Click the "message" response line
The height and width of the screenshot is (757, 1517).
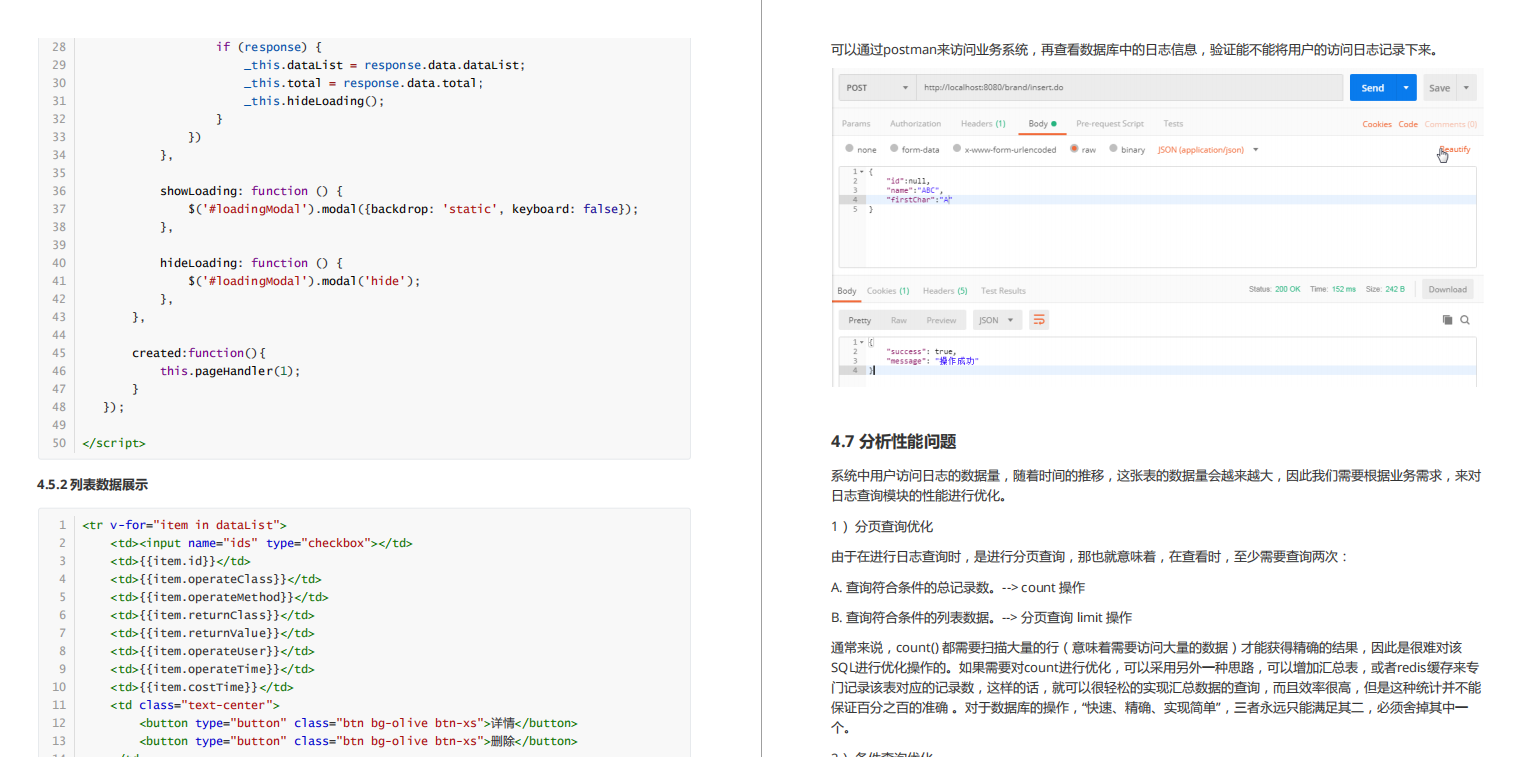932,360
